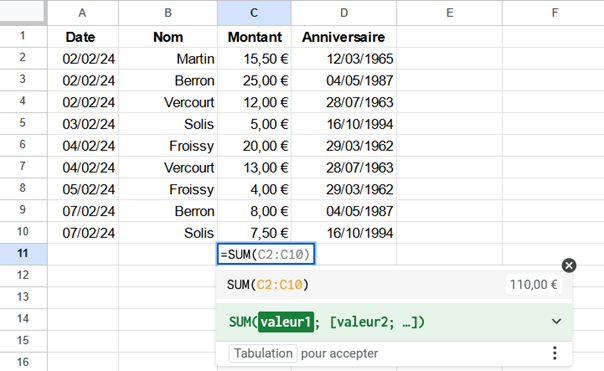604x371 pixels.
Task: Select row 8 header
Action: [x=23, y=189]
